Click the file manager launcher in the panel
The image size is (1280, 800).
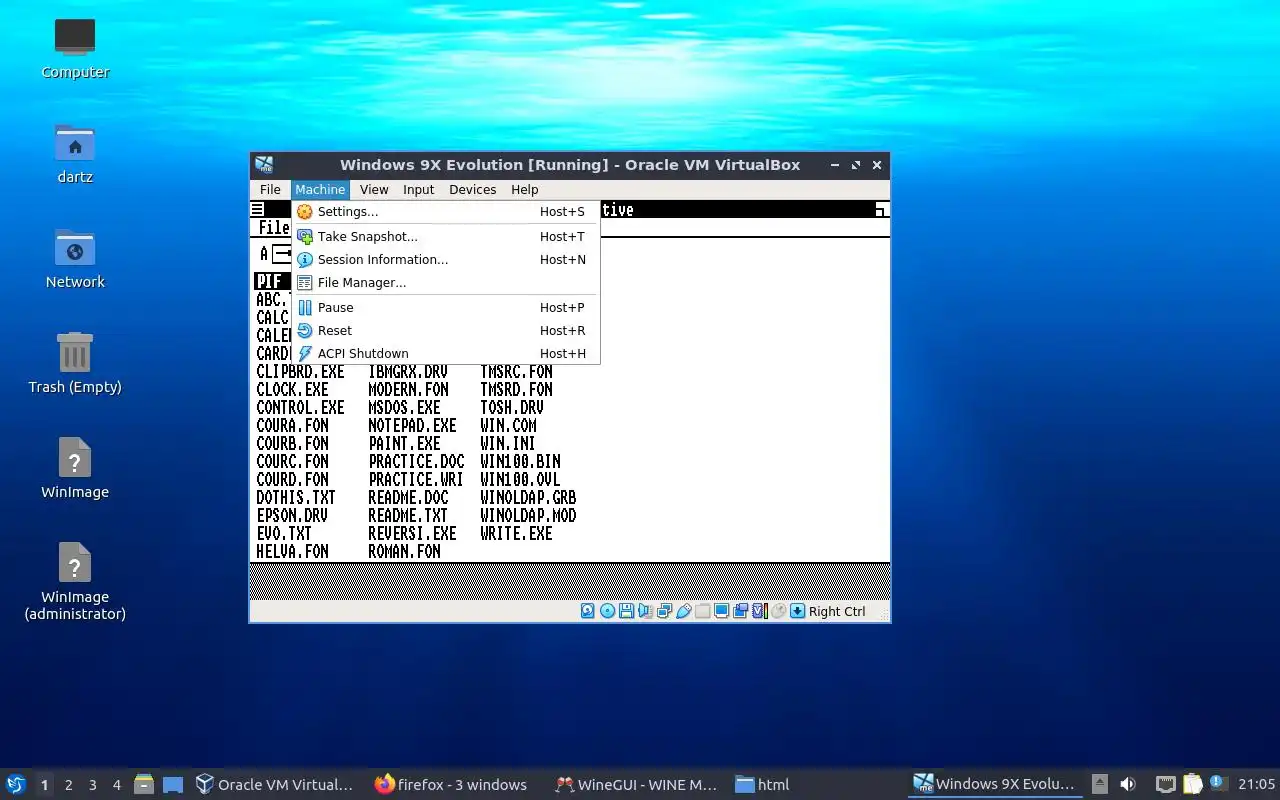click(144, 784)
